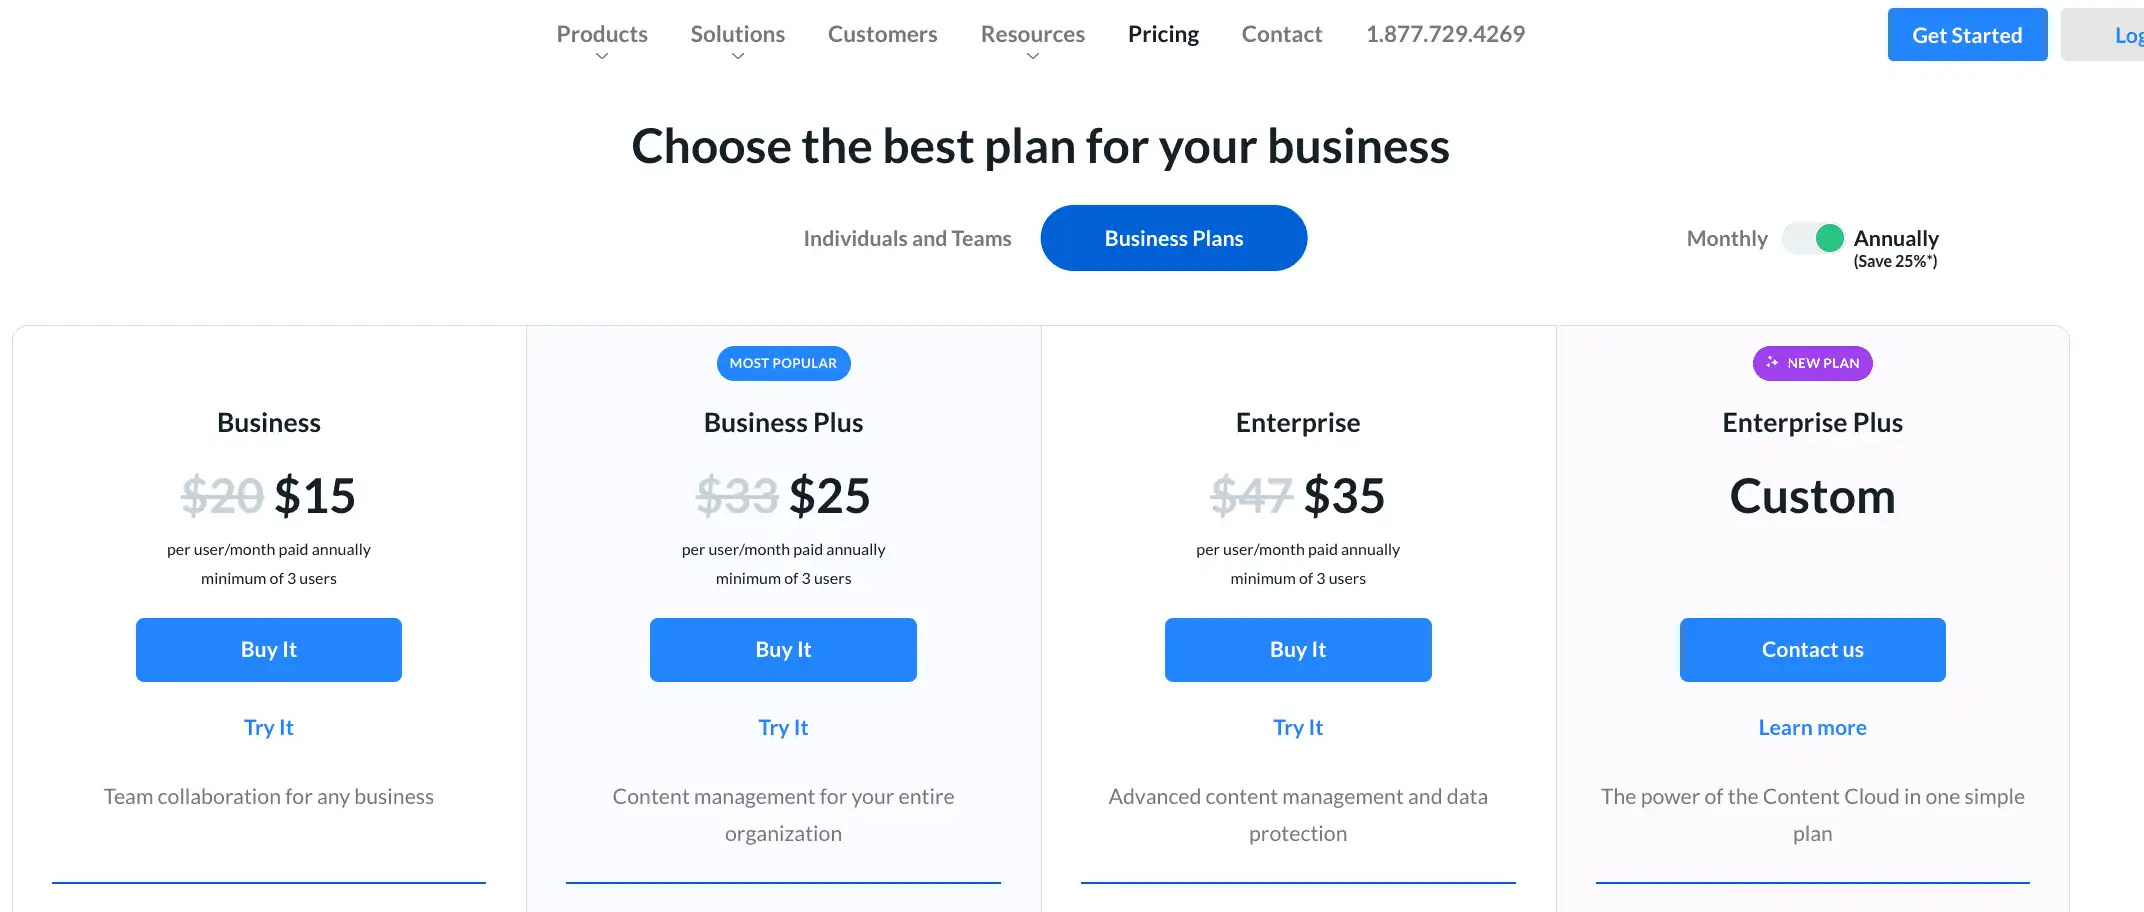Screen dimensions: 2144x912
Task: Learn more about Enterprise Plus
Action: (1812, 728)
